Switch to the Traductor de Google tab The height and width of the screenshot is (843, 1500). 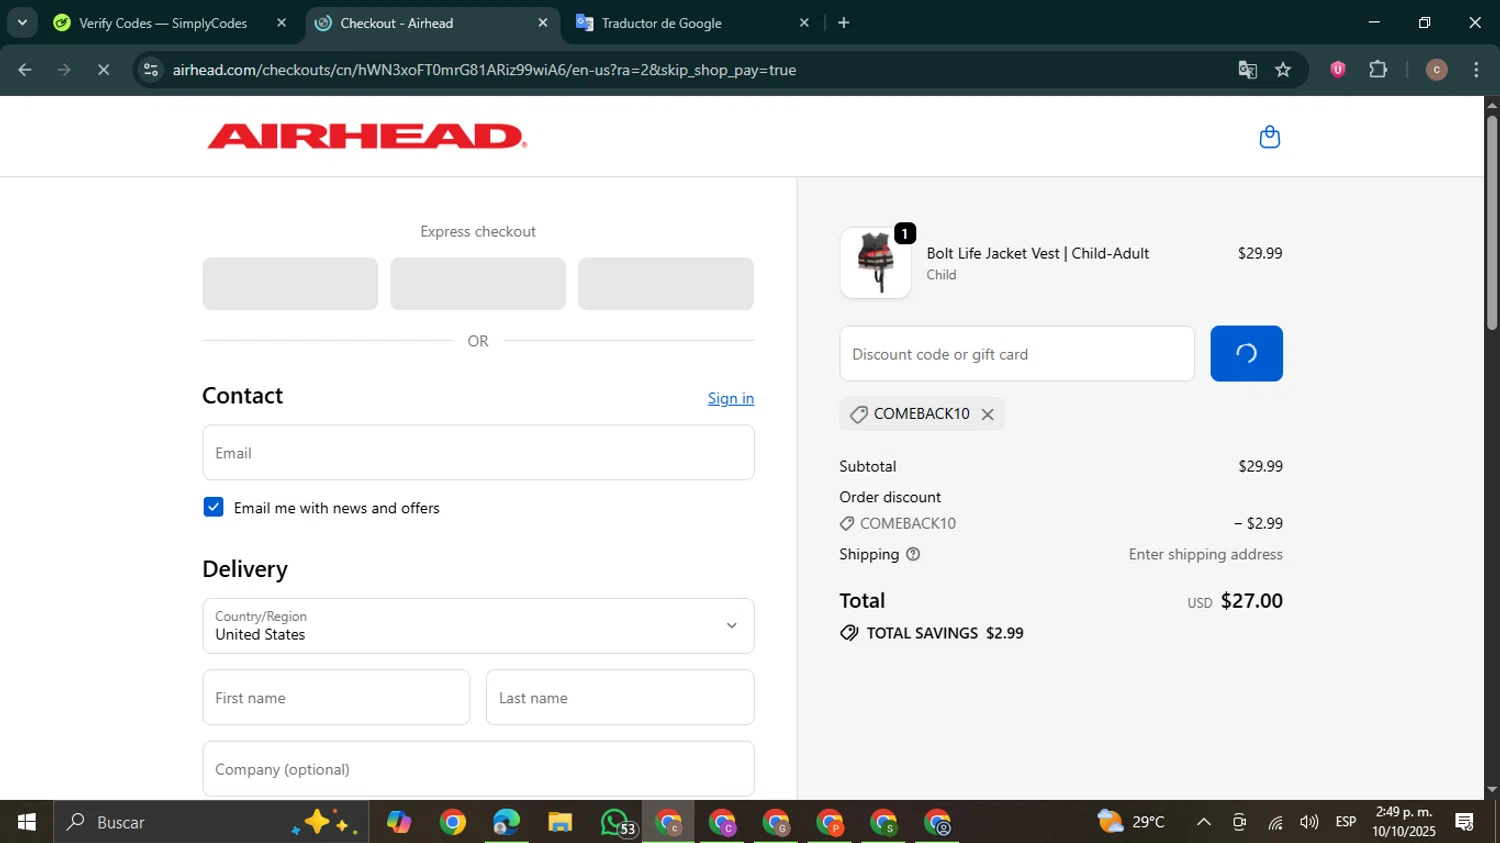click(x=690, y=23)
